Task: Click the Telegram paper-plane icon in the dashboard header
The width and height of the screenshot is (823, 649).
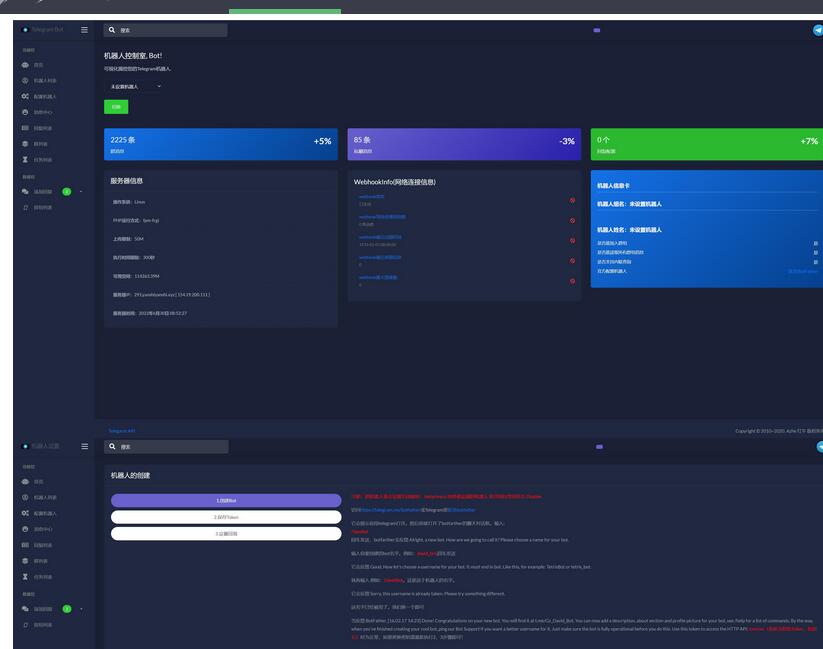Action: coord(818,30)
